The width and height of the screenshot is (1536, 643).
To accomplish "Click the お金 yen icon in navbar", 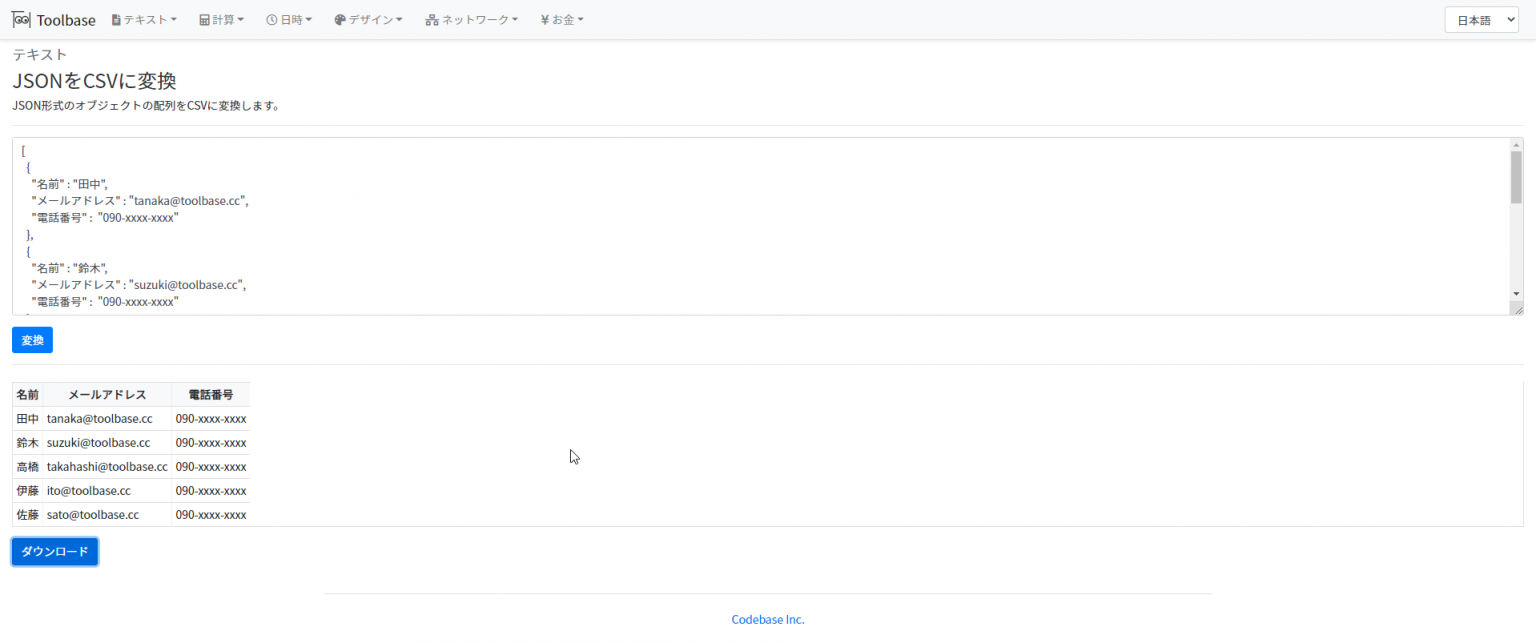I will coord(544,20).
